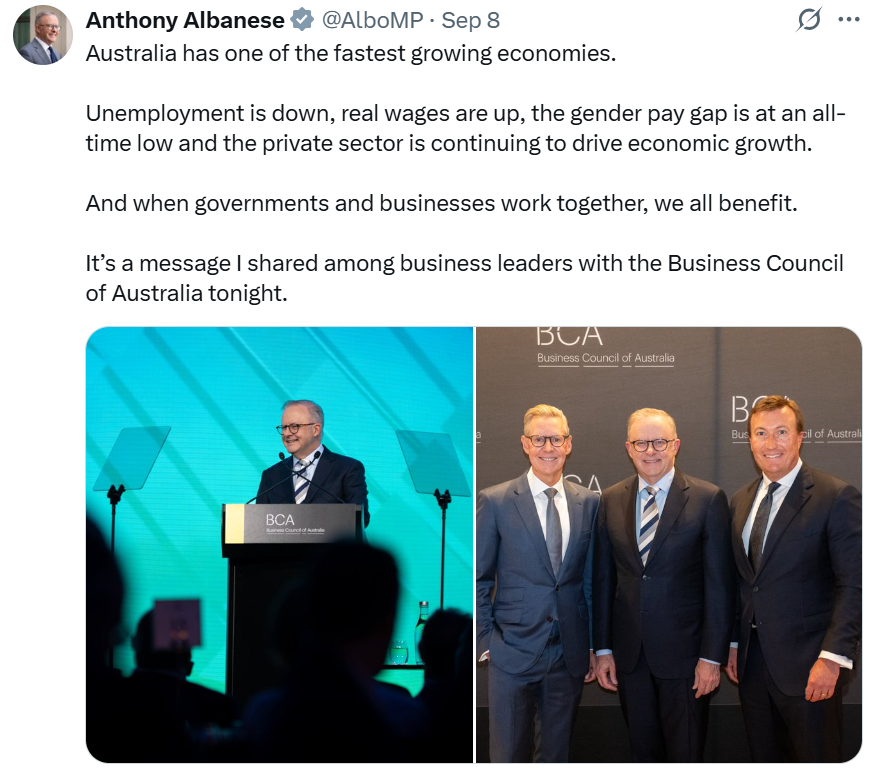Open the left photo of the podium speech

point(279,545)
